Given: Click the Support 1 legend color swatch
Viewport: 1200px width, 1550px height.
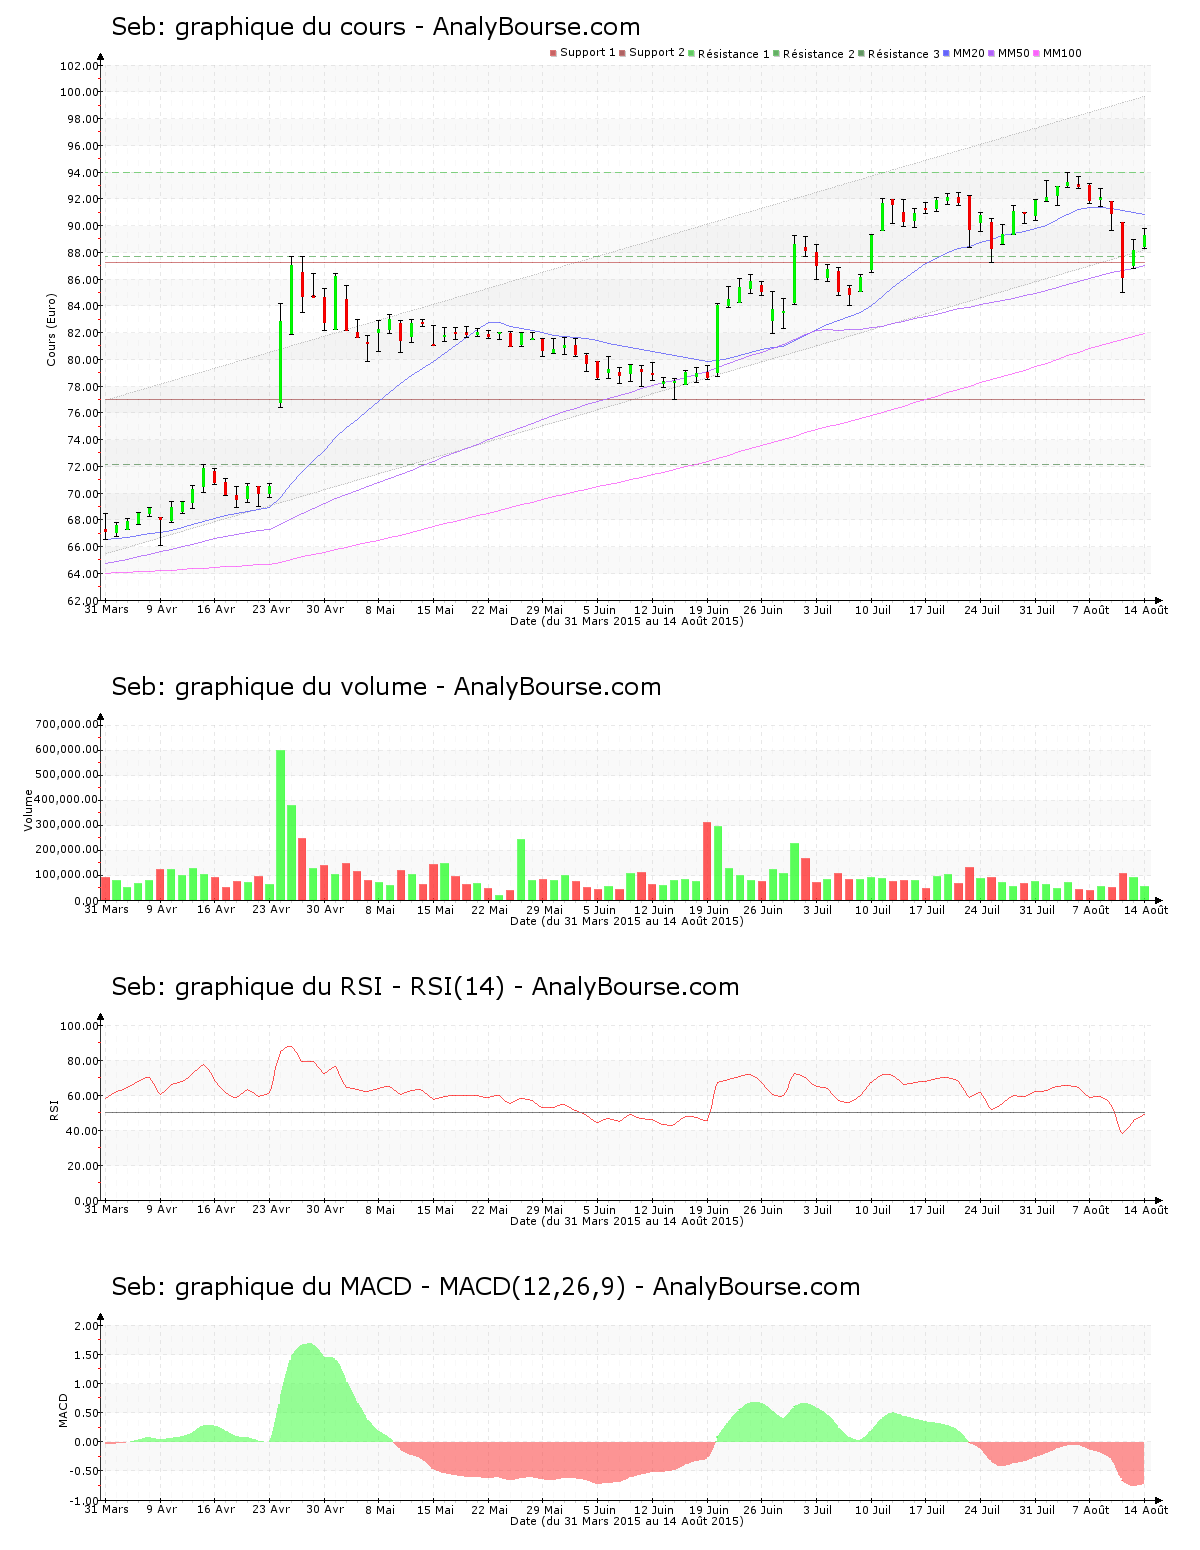Looking at the screenshot, I should [553, 53].
